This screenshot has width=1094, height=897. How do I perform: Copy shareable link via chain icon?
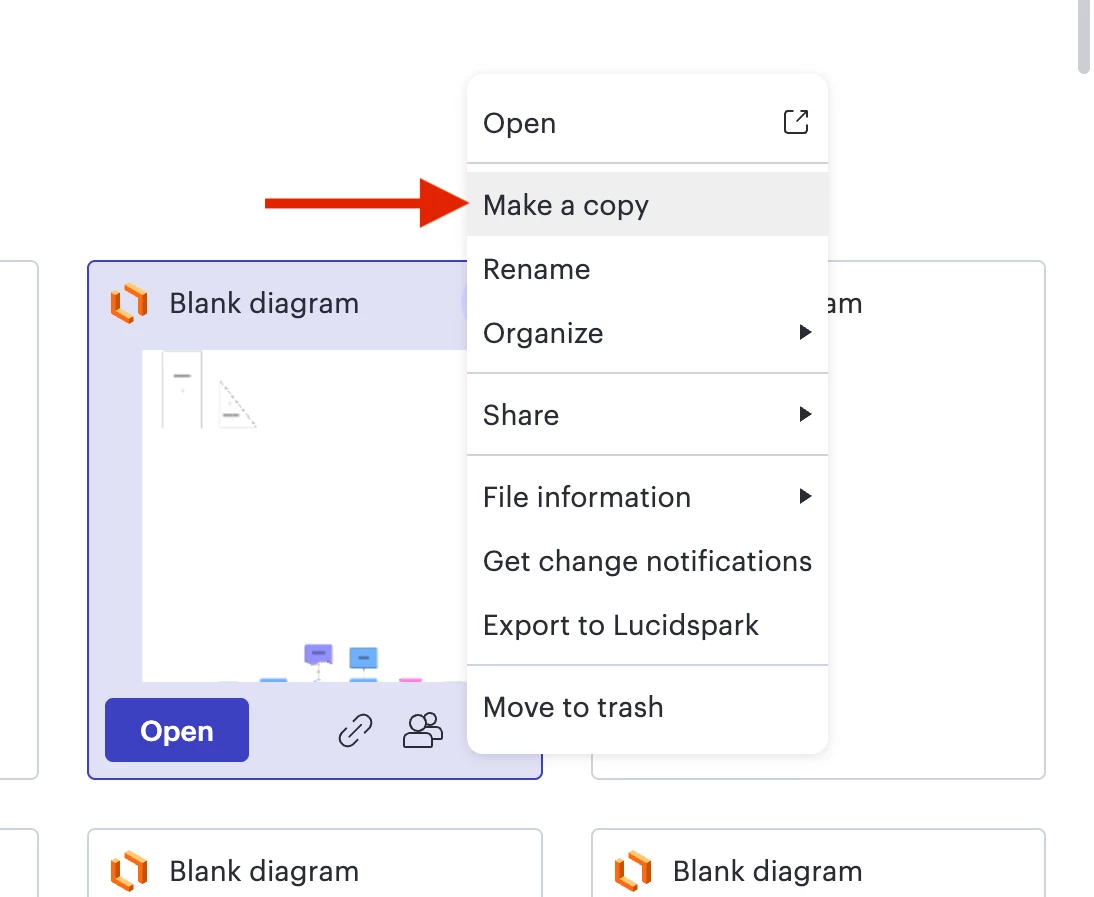(x=355, y=731)
